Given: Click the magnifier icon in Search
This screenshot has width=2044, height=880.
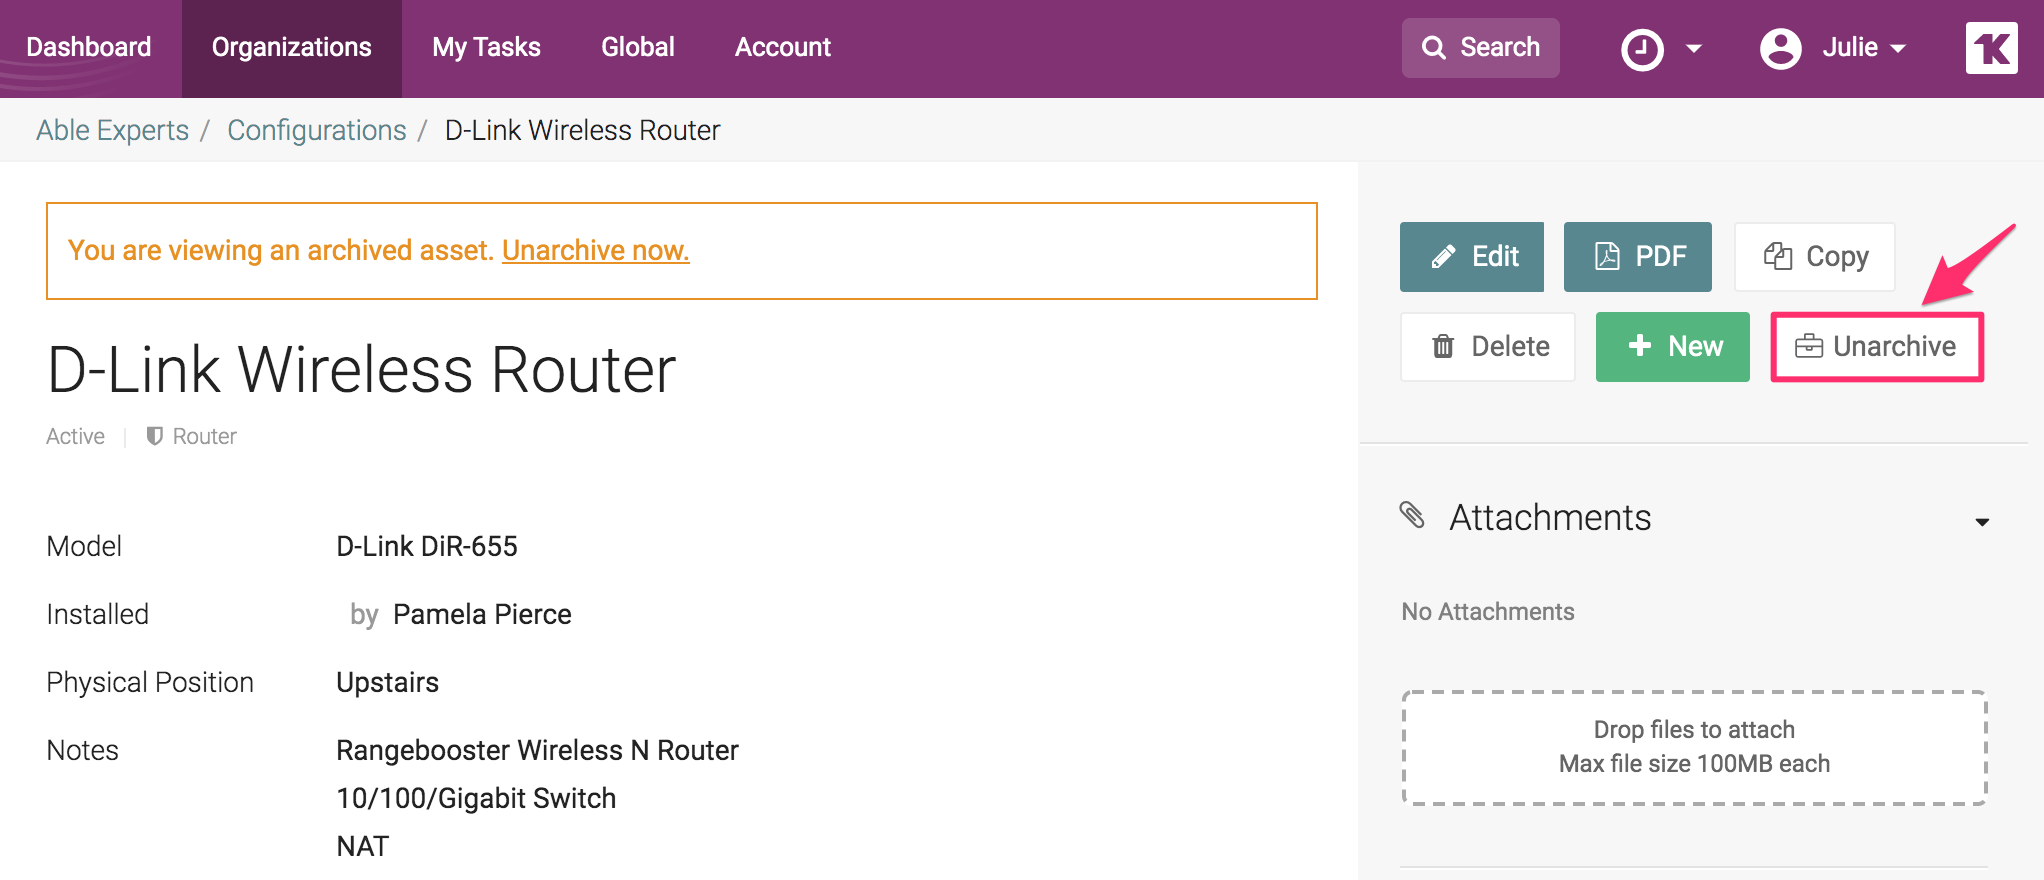Looking at the screenshot, I should [1433, 48].
